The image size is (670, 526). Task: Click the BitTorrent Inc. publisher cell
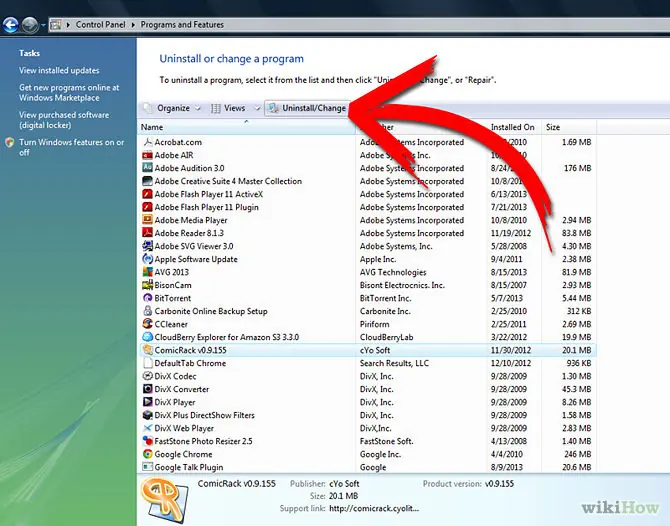point(385,298)
